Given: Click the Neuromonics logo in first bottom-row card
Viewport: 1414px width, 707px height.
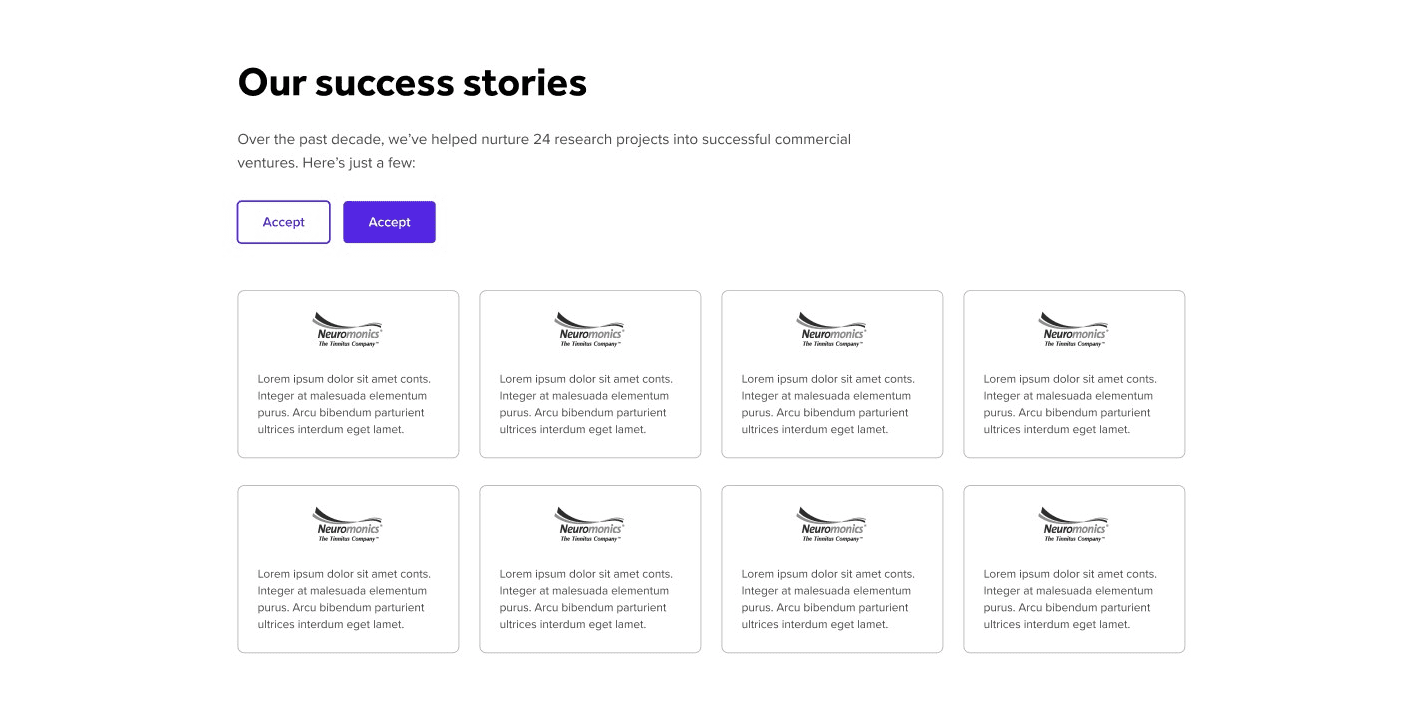Looking at the screenshot, I should (349, 524).
